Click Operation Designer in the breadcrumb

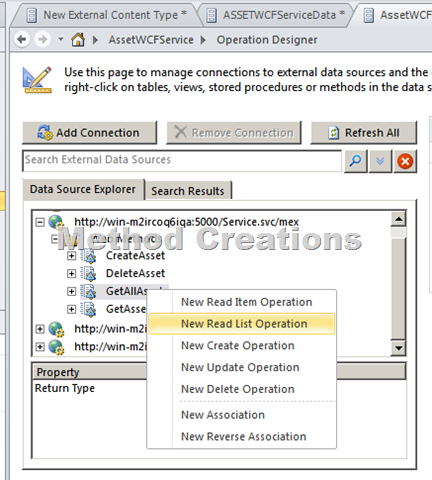(267, 40)
